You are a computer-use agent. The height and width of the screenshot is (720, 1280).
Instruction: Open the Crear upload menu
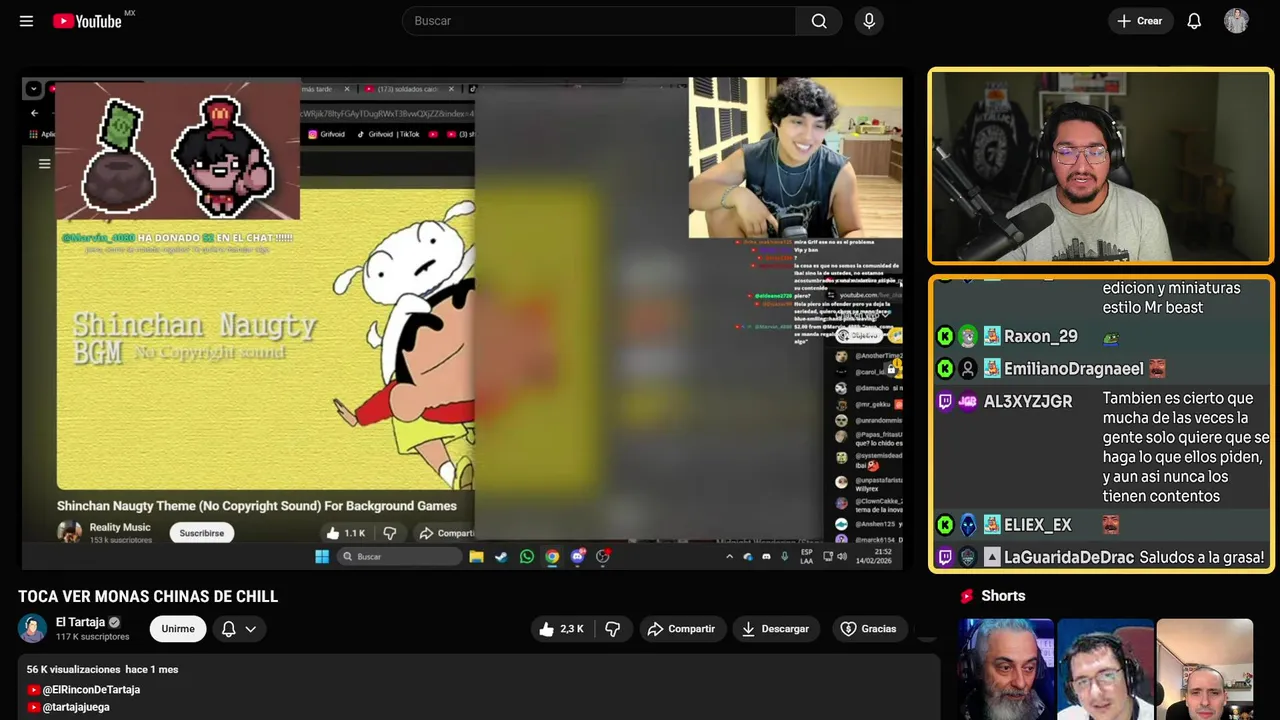[x=1139, y=21]
